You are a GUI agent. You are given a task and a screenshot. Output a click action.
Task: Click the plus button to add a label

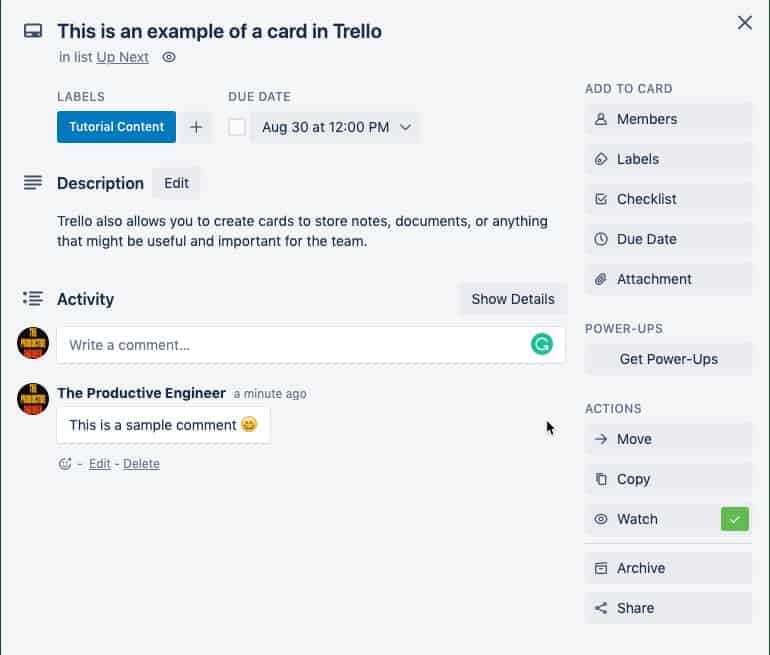(x=196, y=127)
